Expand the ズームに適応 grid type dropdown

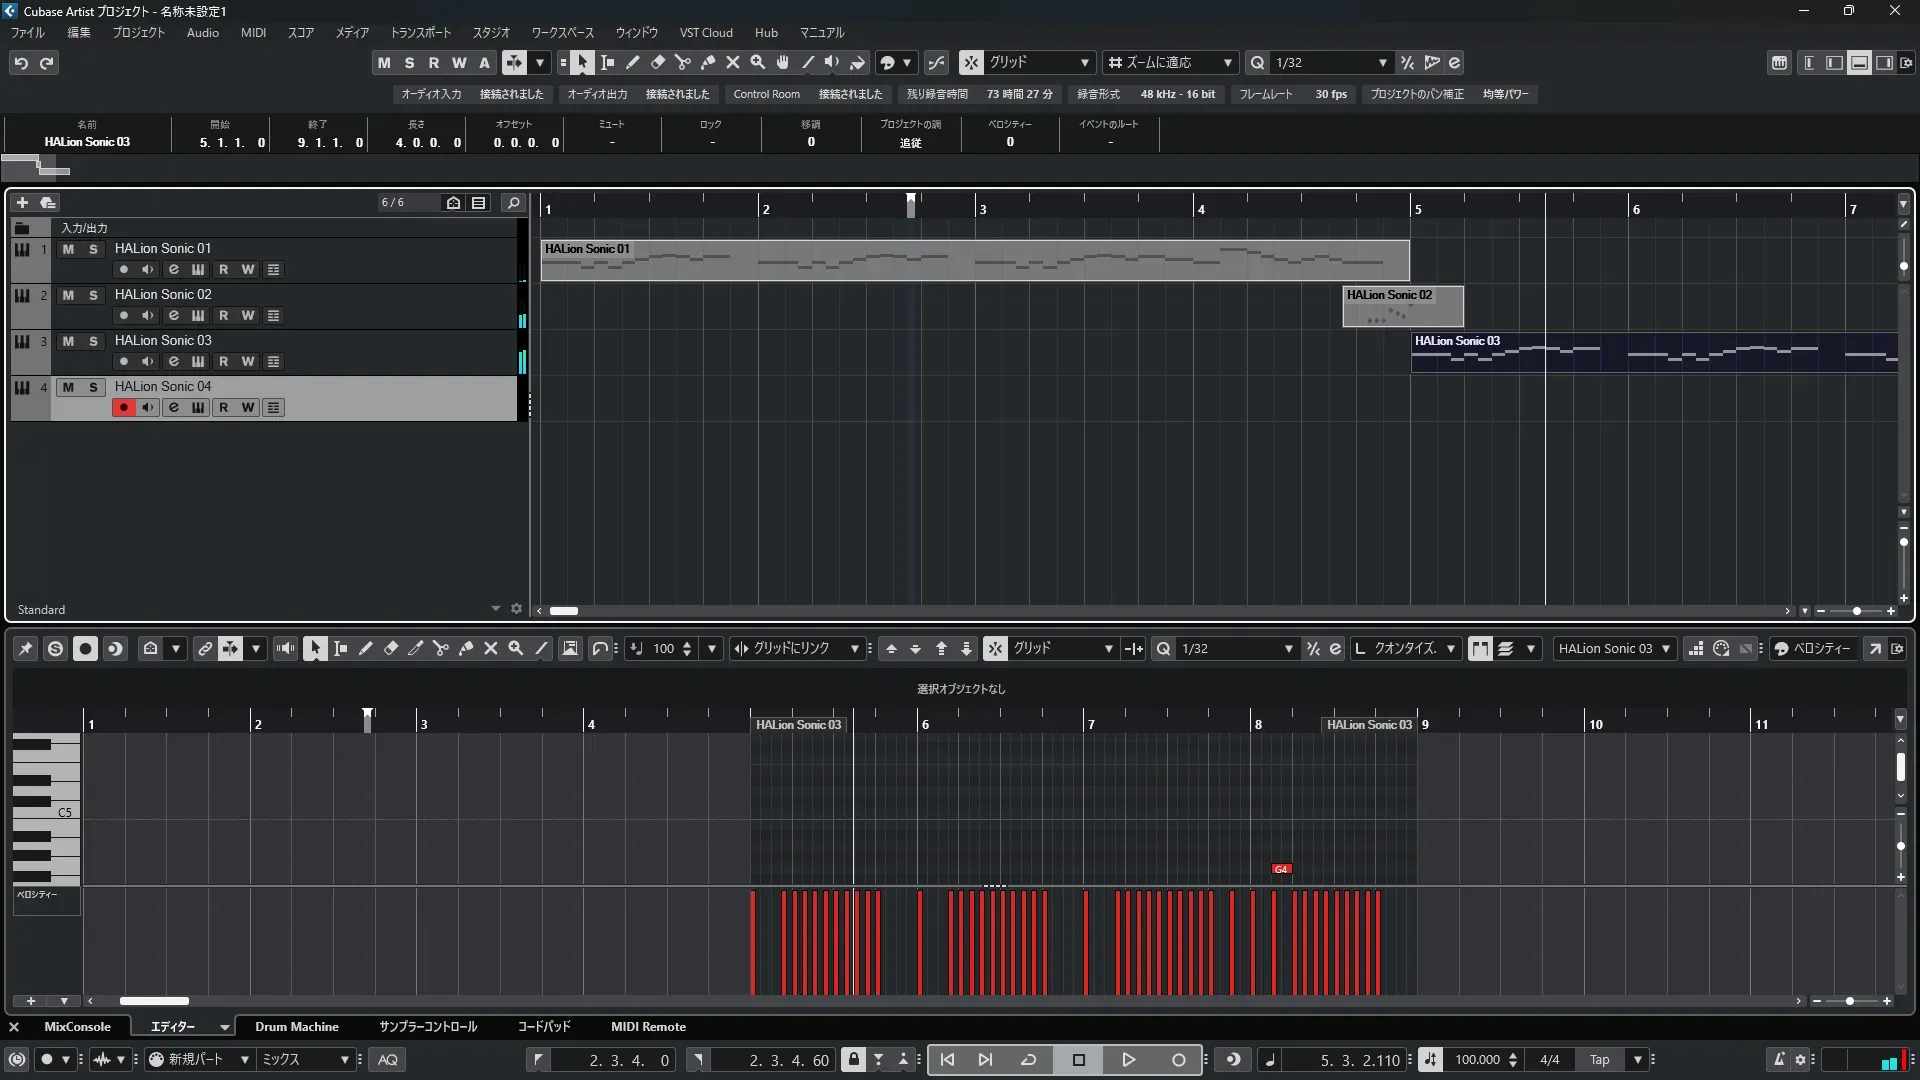[x=1227, y=63]
